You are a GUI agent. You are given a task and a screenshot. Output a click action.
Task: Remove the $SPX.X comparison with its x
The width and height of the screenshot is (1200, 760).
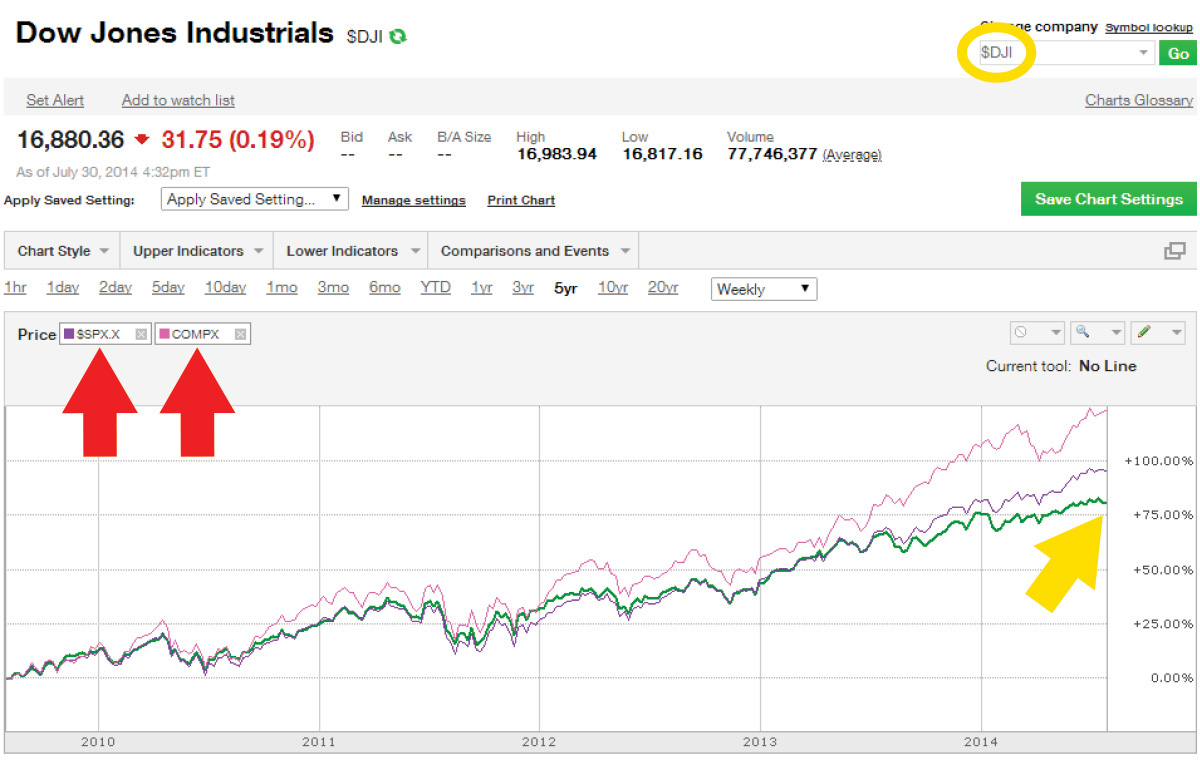(x=141, y=335)
